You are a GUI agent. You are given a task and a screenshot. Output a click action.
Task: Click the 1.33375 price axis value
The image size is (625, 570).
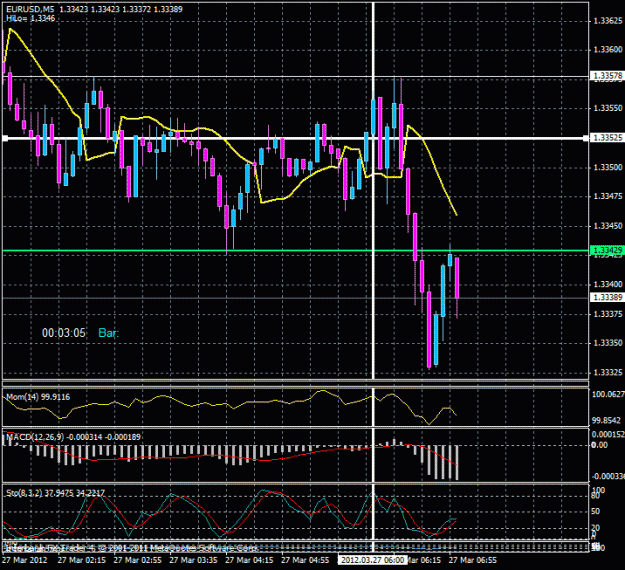click(608, 314)
